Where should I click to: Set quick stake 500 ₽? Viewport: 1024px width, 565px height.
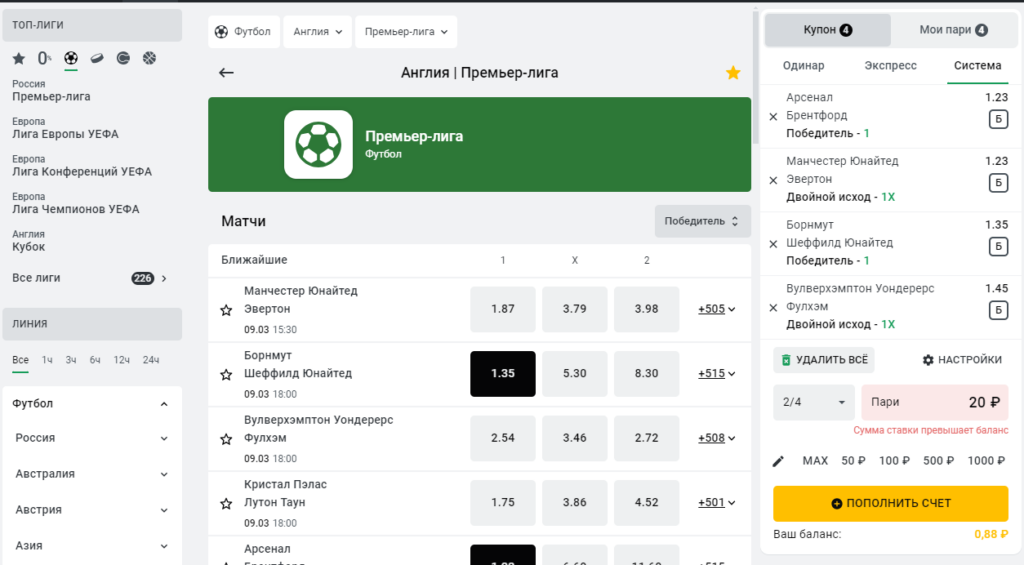pos(938,461)
